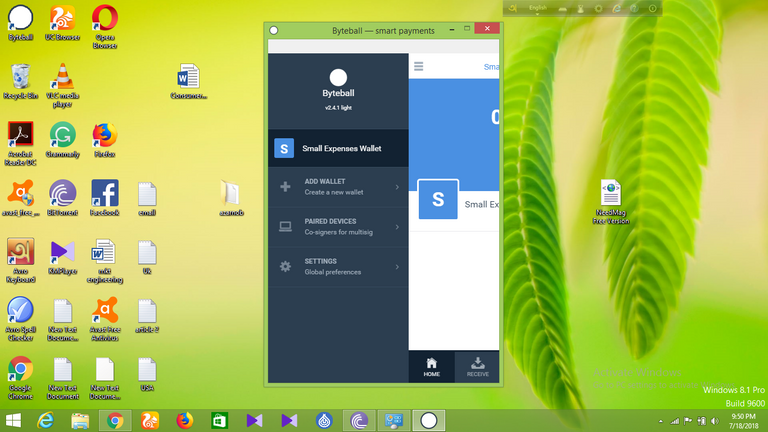
Task: Select the Avro Spell Checker desktop icon
Action: click(20, 319)
